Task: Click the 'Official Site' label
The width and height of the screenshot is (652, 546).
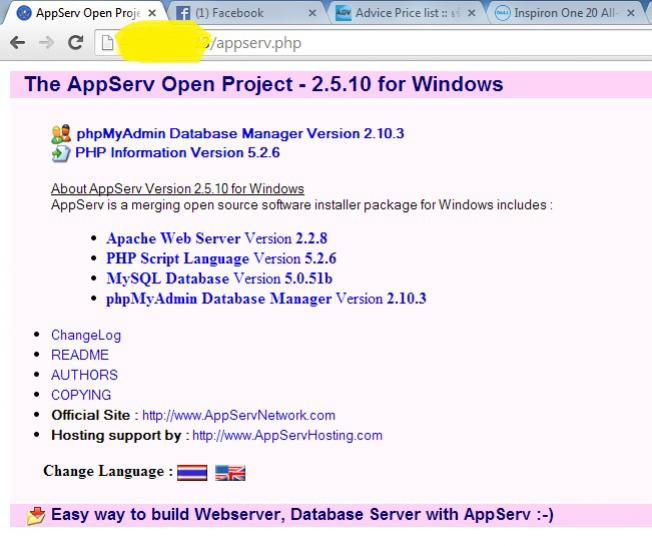Action: point(91,415)
